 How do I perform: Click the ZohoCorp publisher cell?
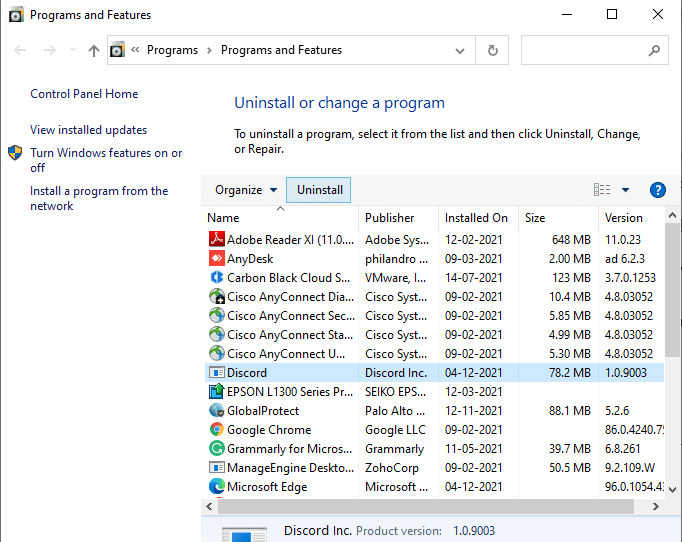(x=392, y=468)
